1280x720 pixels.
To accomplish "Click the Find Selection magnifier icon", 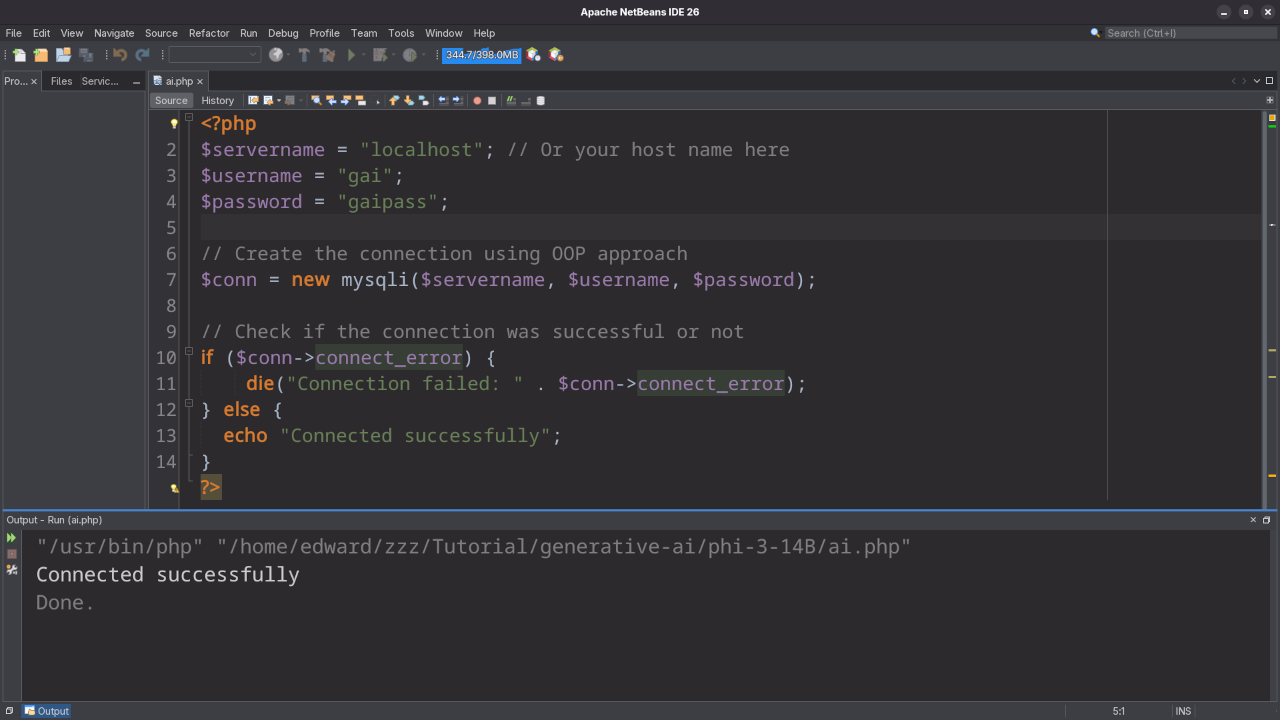I will [x=316, y=100].
